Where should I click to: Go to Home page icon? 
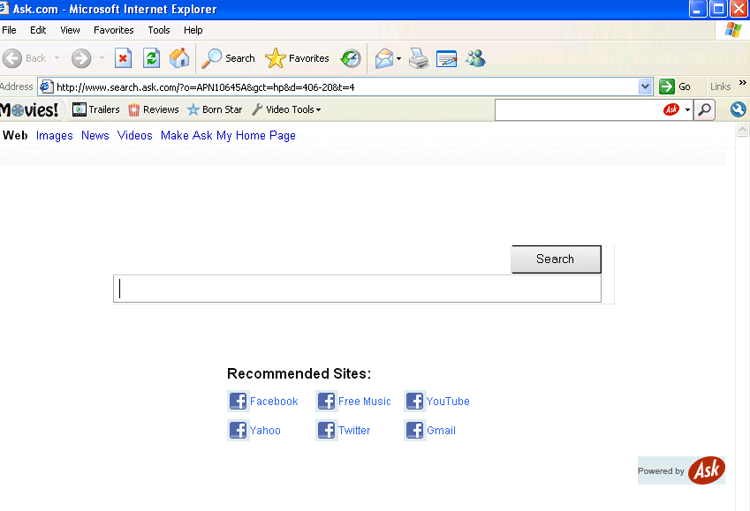coord(179,58)
